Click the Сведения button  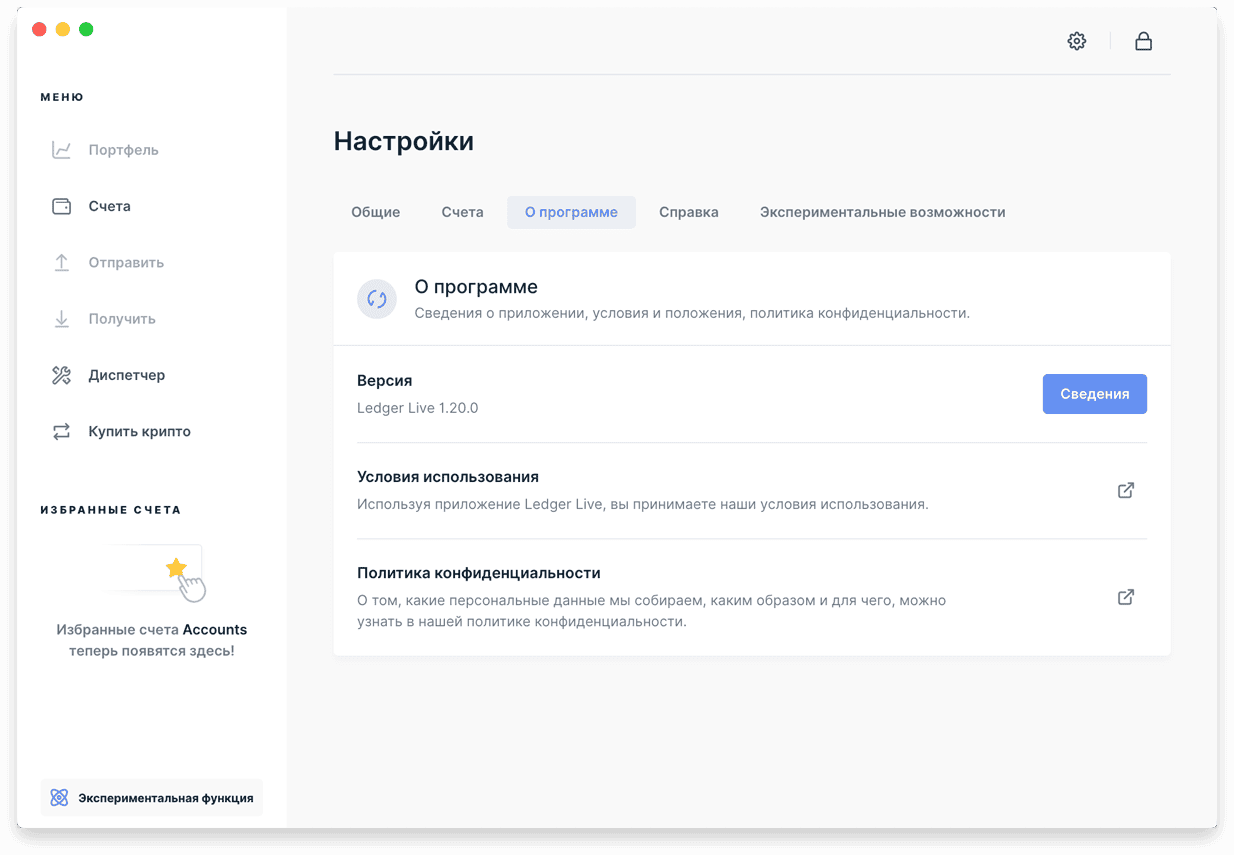click(x=1095, y=394)
